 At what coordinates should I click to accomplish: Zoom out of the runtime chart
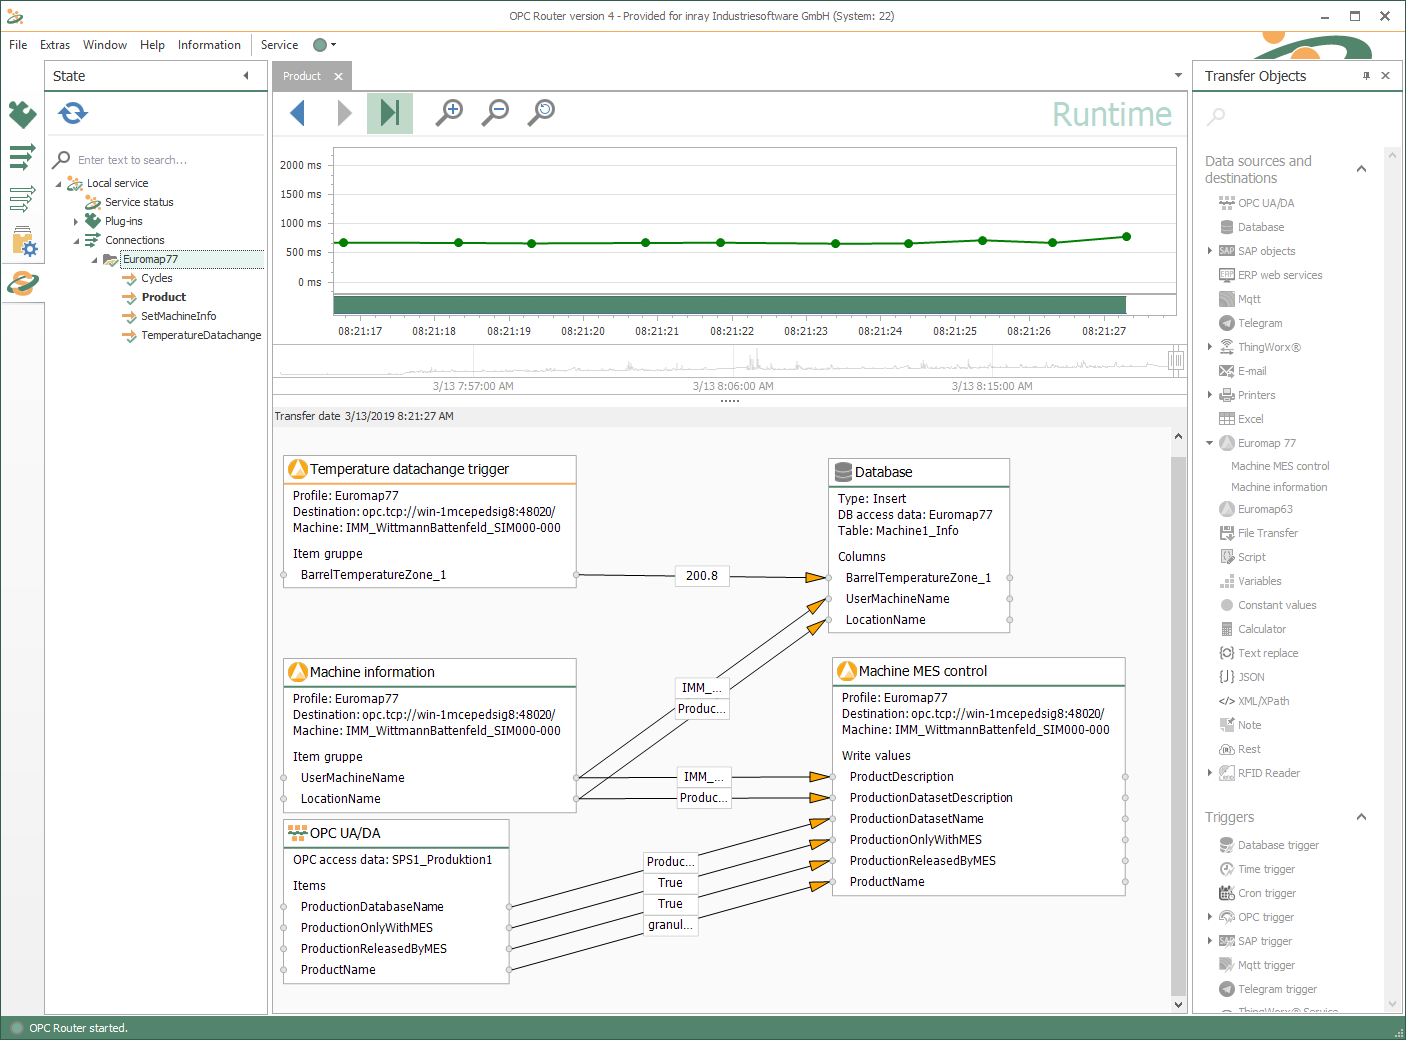494,113
